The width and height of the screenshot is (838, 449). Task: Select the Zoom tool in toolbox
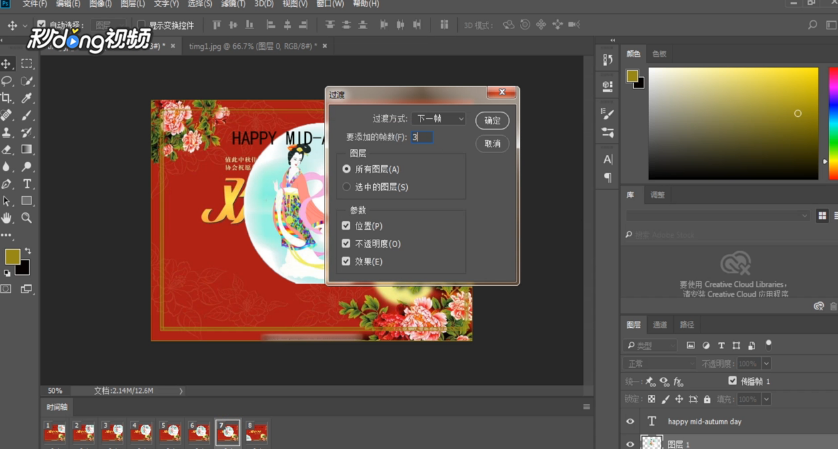[26, 218]
